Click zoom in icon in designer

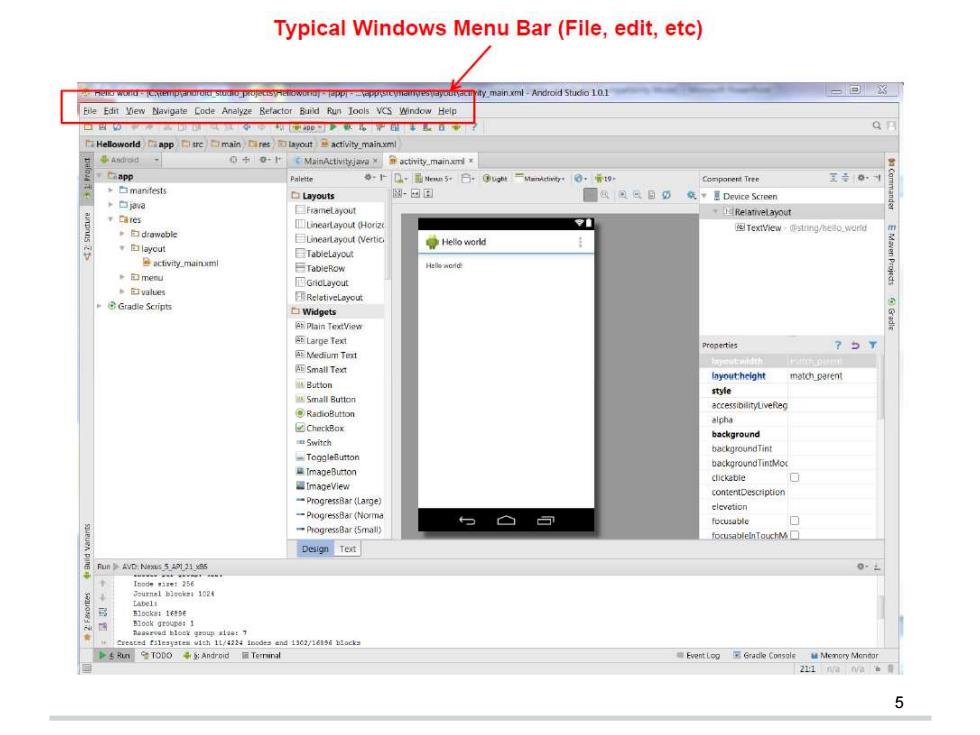tap(622, 195)
